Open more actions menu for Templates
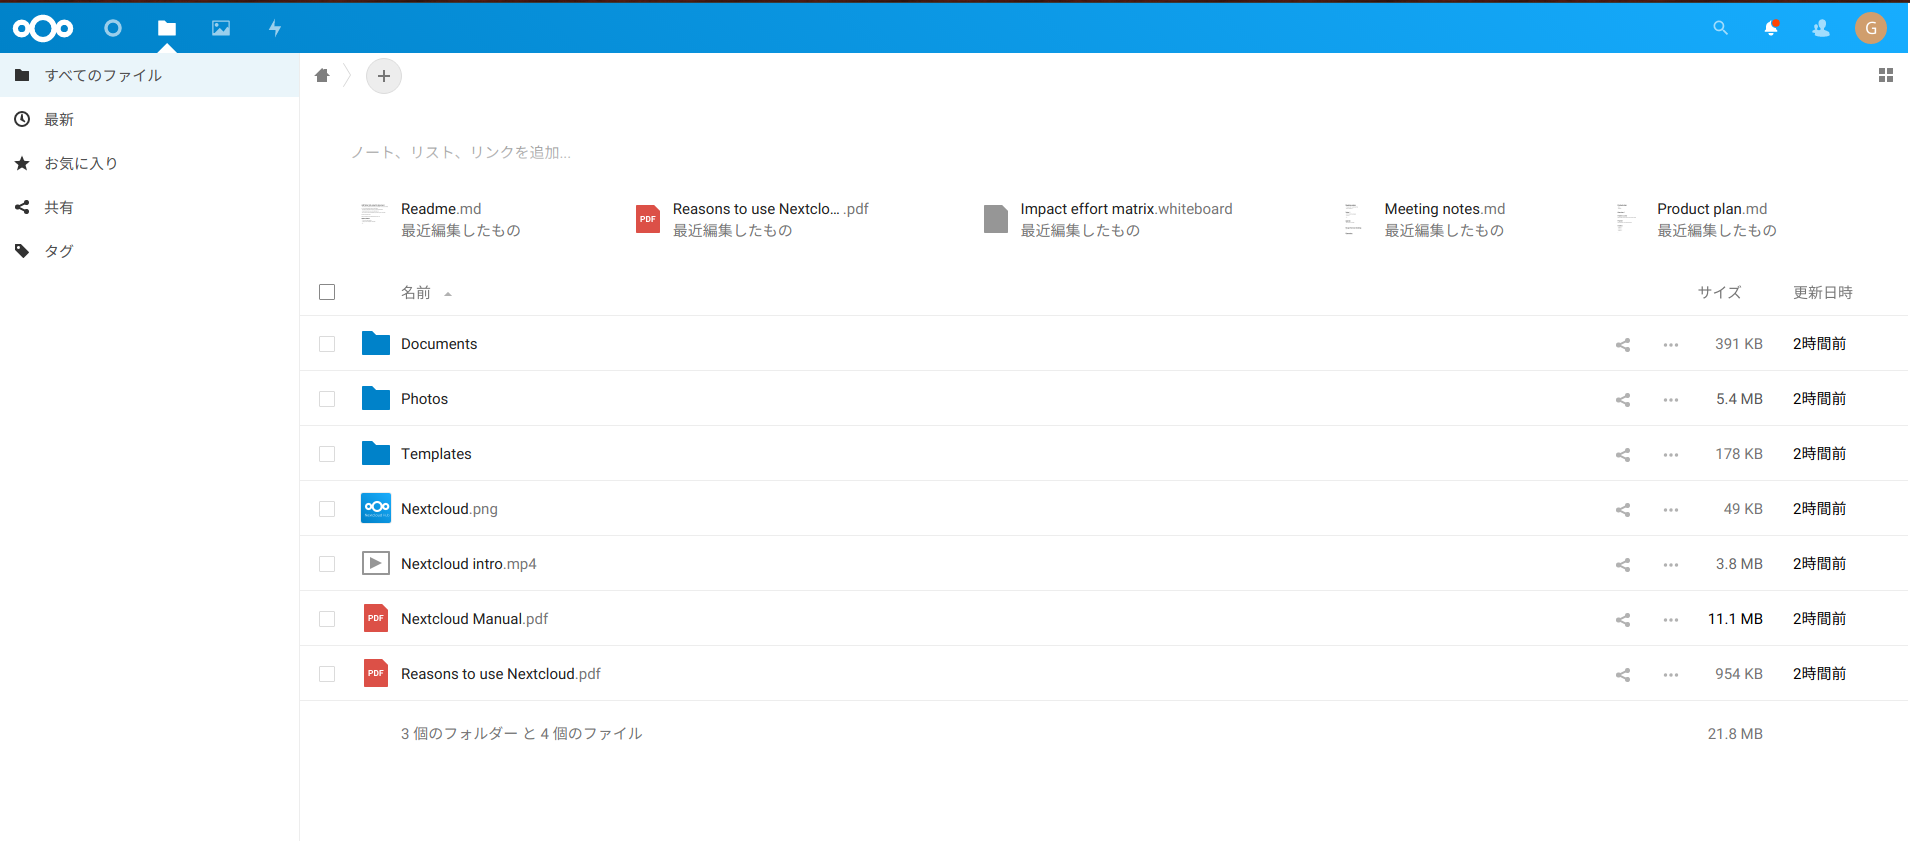The image size is (1910, 841). (1671, 454)
